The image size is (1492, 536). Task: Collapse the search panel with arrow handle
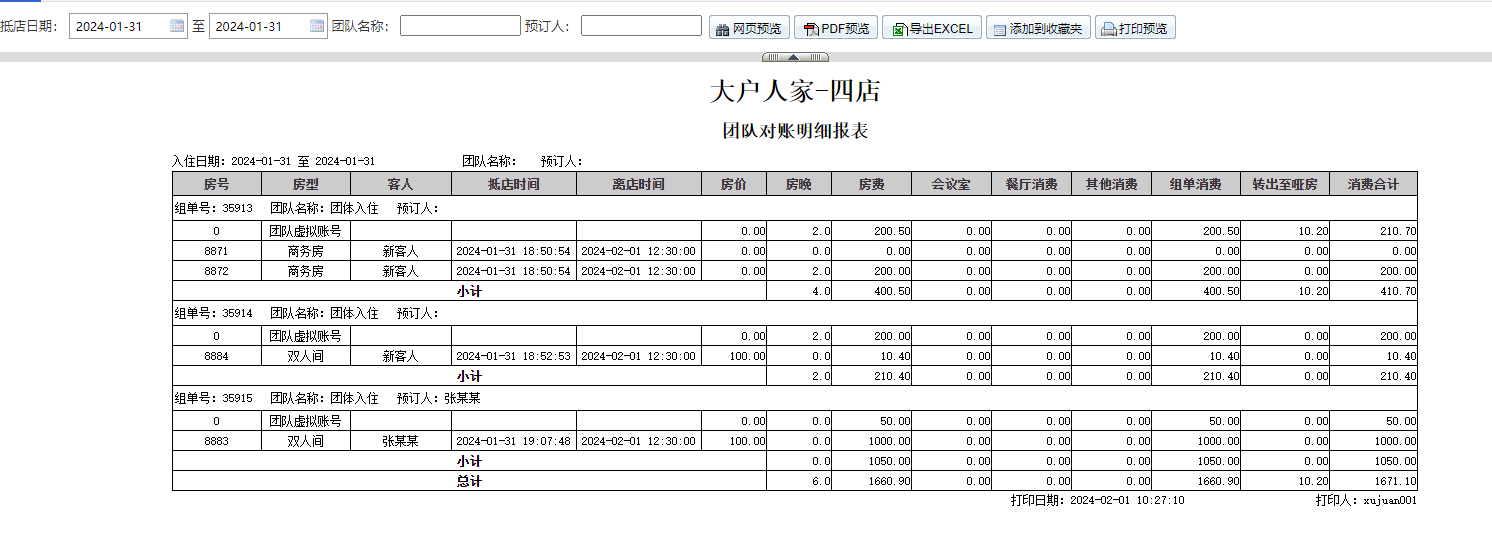click(x=795, y=57)
